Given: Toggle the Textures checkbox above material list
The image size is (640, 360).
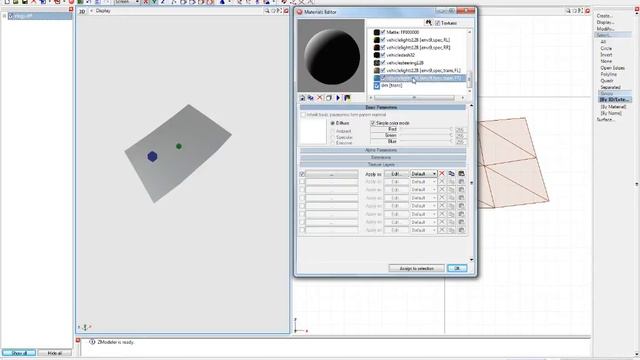Looking at the screenshot, I should [x=437, y=23].
